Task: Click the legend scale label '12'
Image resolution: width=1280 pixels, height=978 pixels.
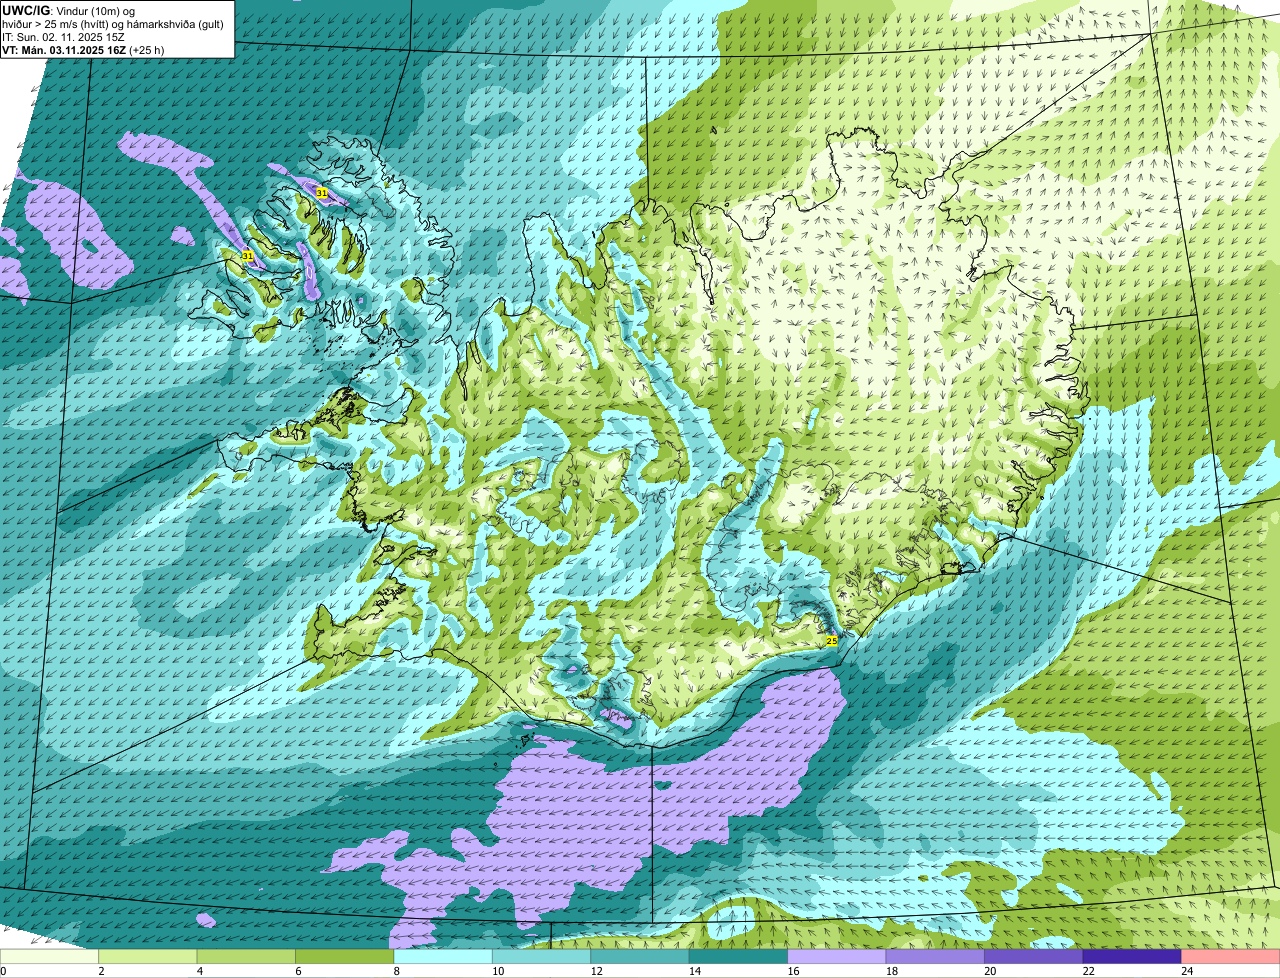Action: (596, 971)
